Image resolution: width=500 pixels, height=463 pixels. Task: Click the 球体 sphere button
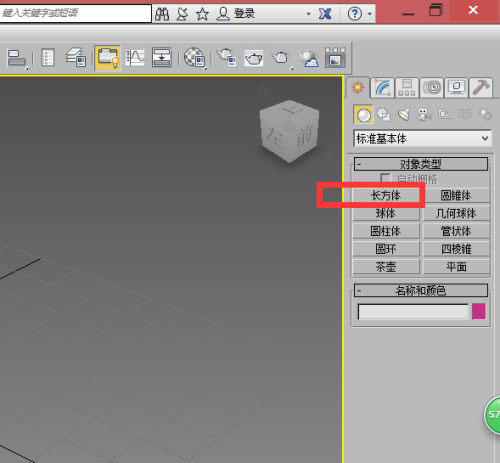coord(386,213)
